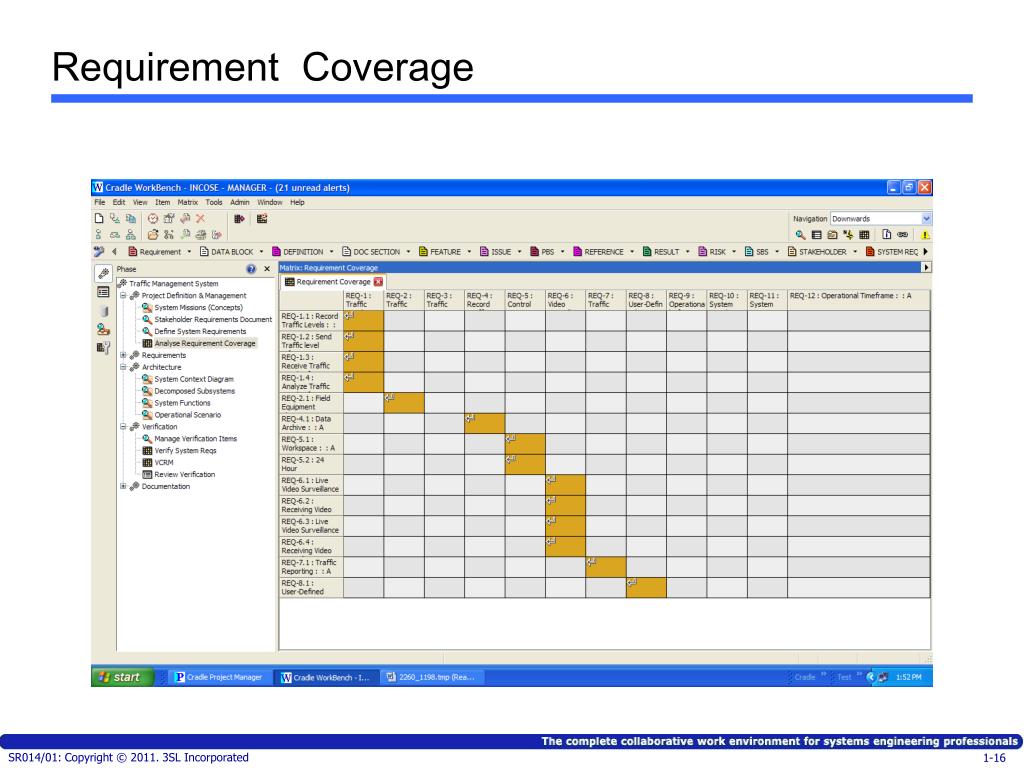
Task: Select Review Verification tree item
Action: point(185,475)
